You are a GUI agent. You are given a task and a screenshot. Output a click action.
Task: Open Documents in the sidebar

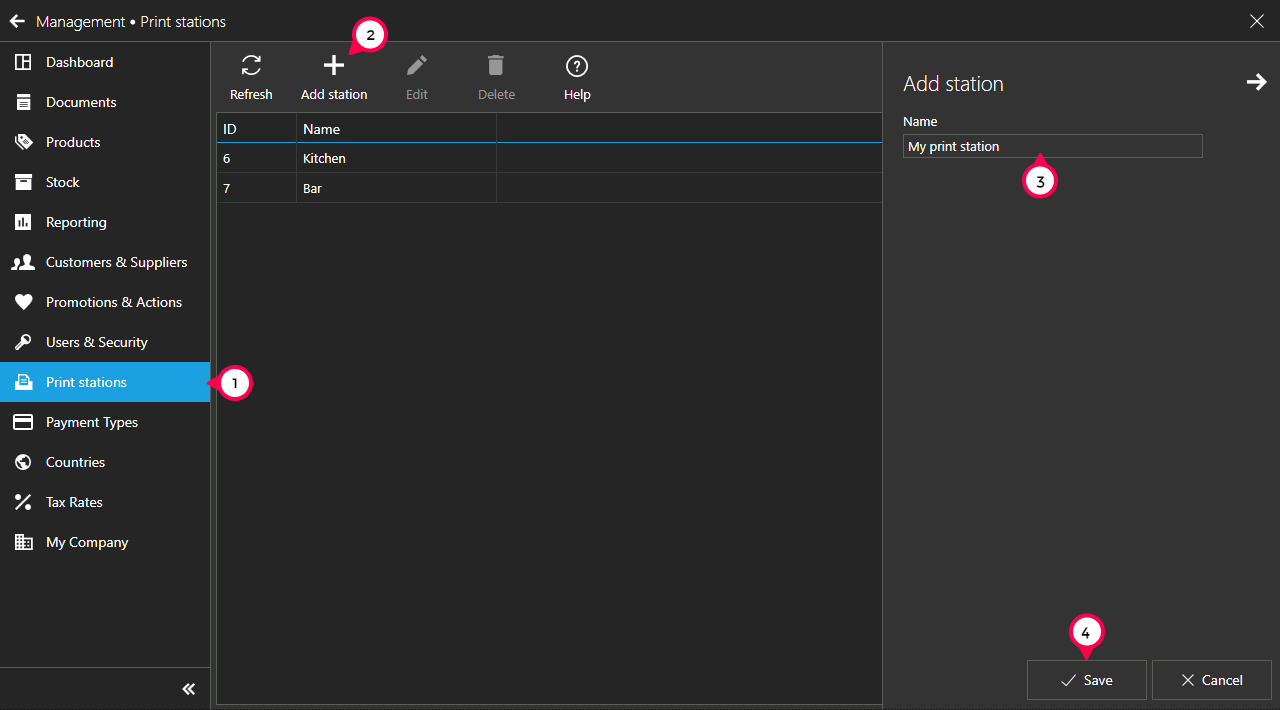tap(105, 102)
